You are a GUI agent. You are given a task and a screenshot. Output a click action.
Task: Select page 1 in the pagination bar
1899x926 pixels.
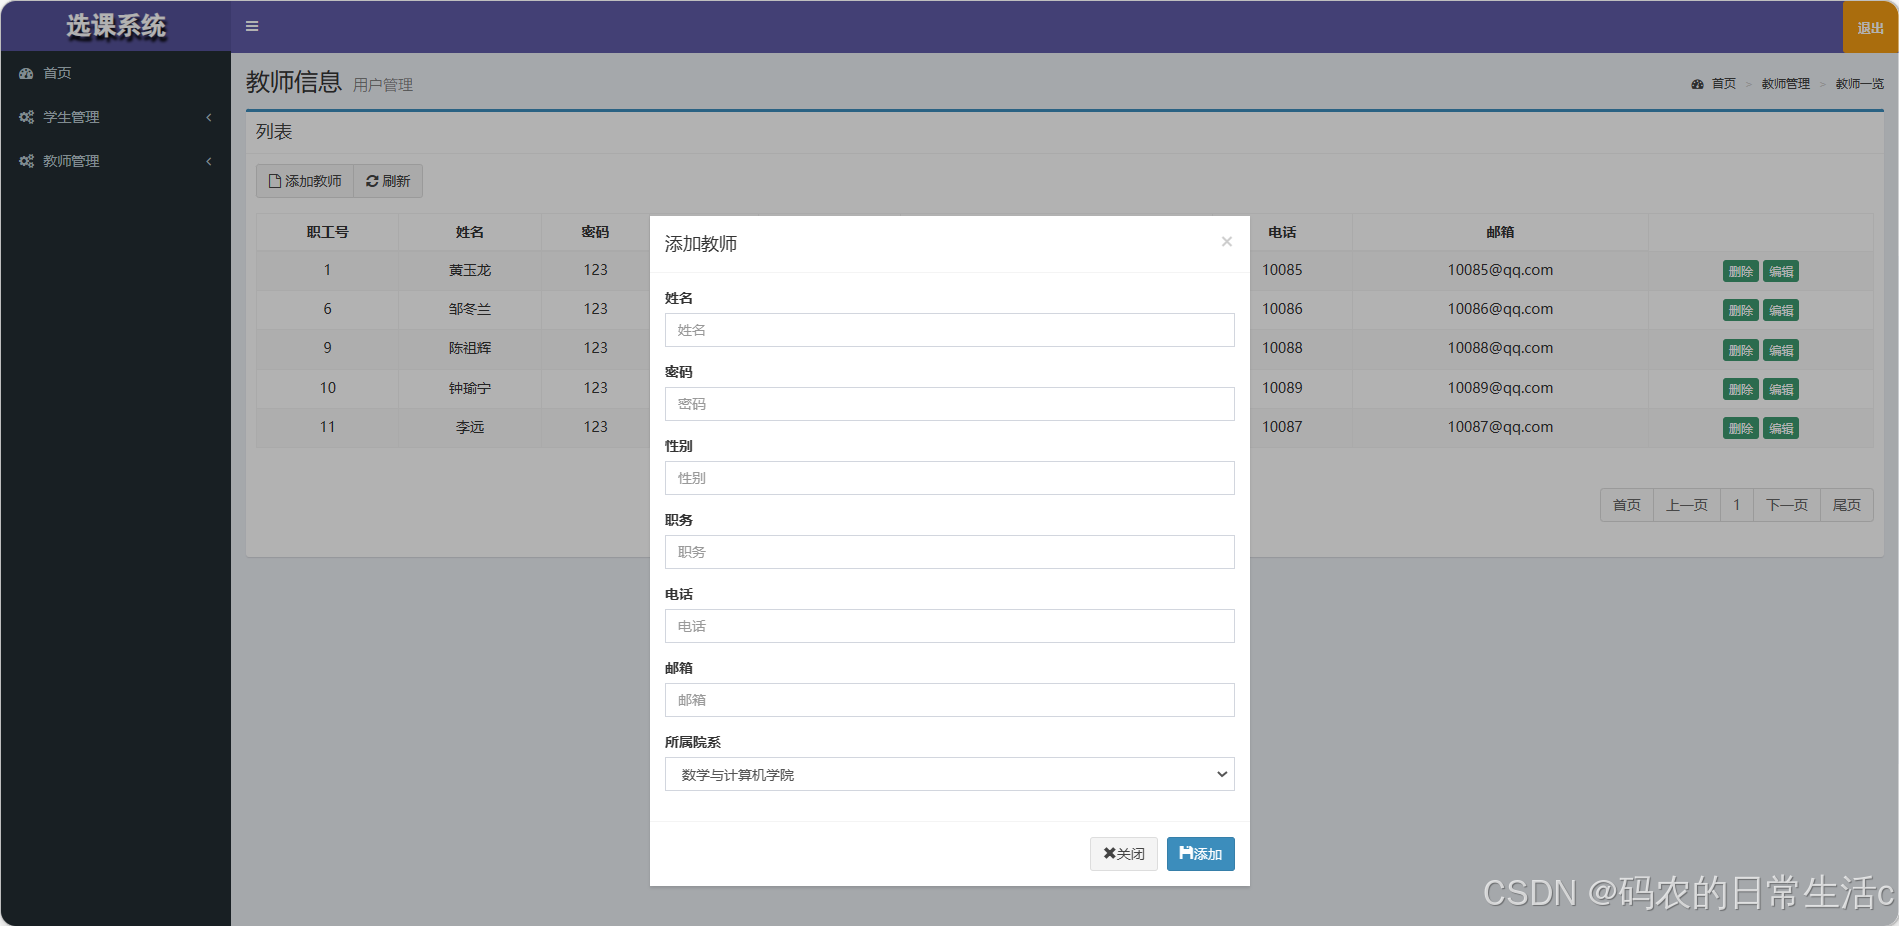click(x=1737, y=505)
